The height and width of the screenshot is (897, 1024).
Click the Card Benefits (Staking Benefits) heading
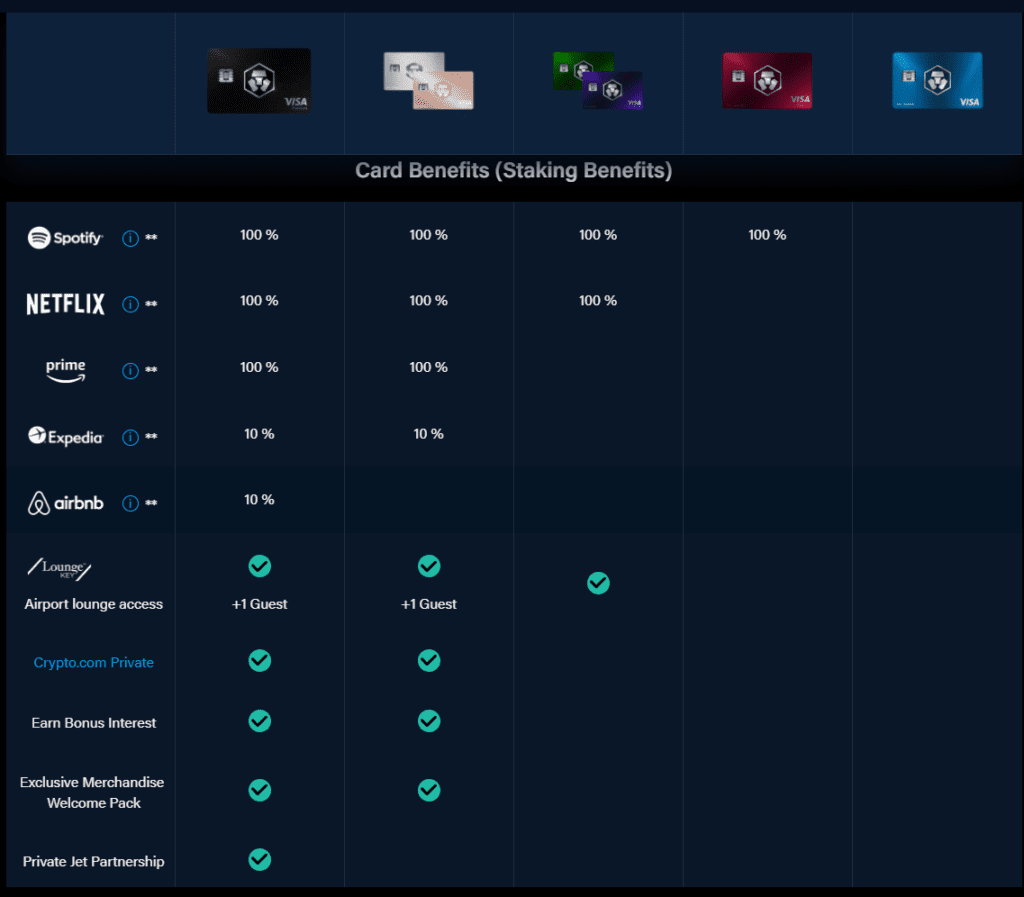[x=513, y=171]
